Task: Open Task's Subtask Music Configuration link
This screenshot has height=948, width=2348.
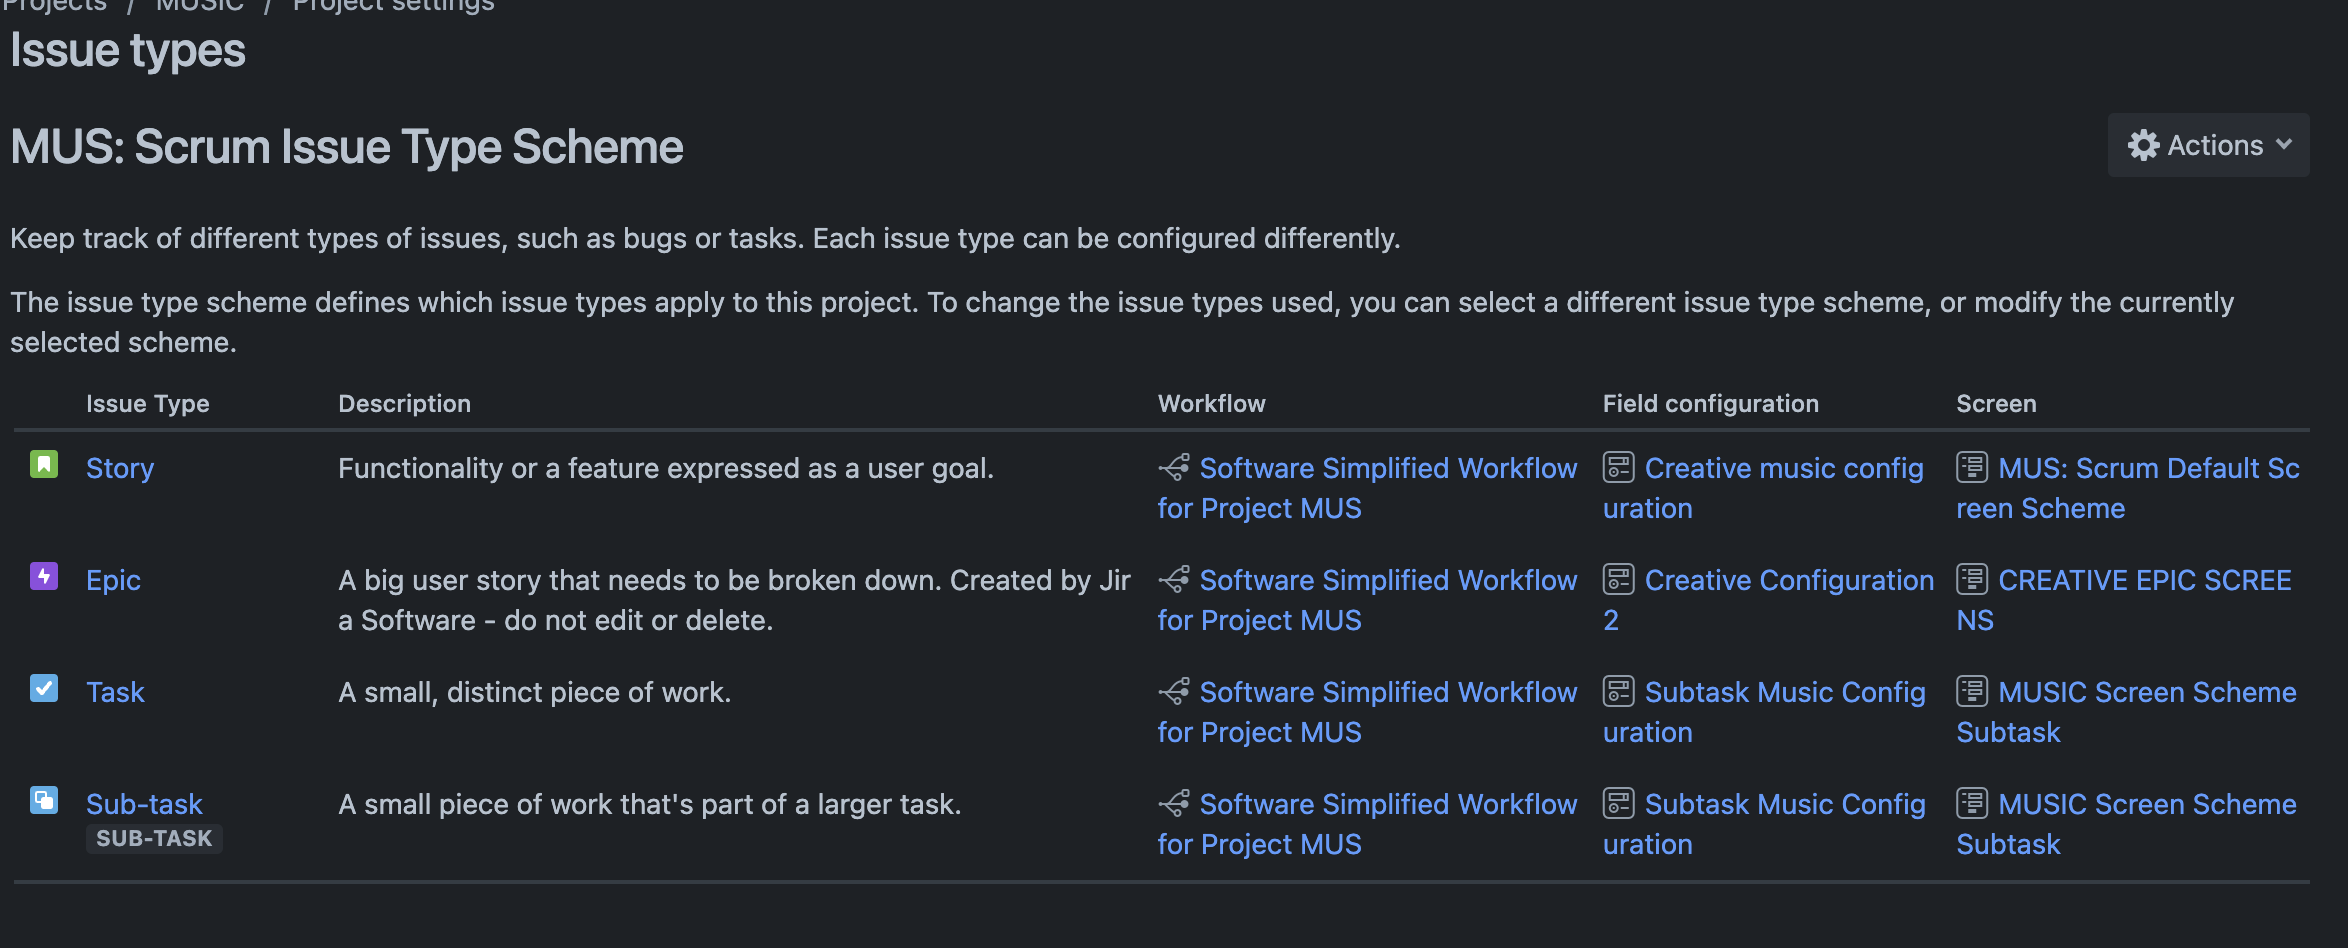Action: [1765, 712]
